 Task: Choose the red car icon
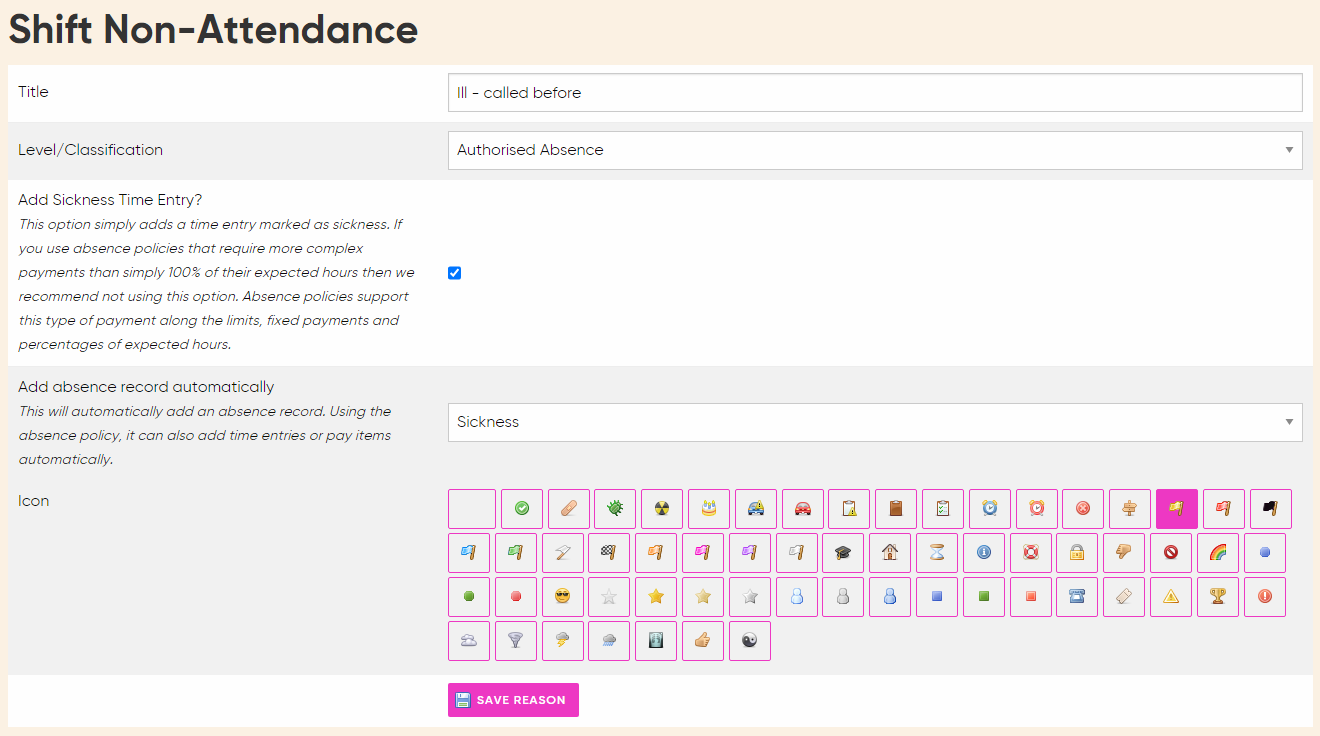(x=803, y=509)
